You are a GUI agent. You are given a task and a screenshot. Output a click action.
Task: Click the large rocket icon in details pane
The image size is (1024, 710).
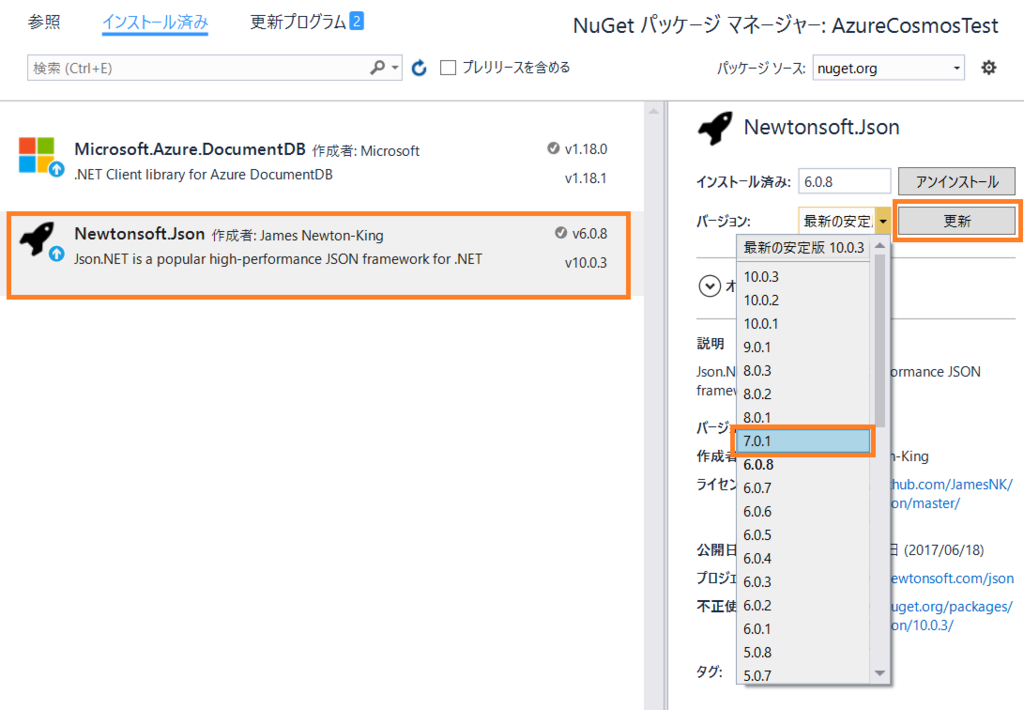pyautogui.click(x=715, y=127)
